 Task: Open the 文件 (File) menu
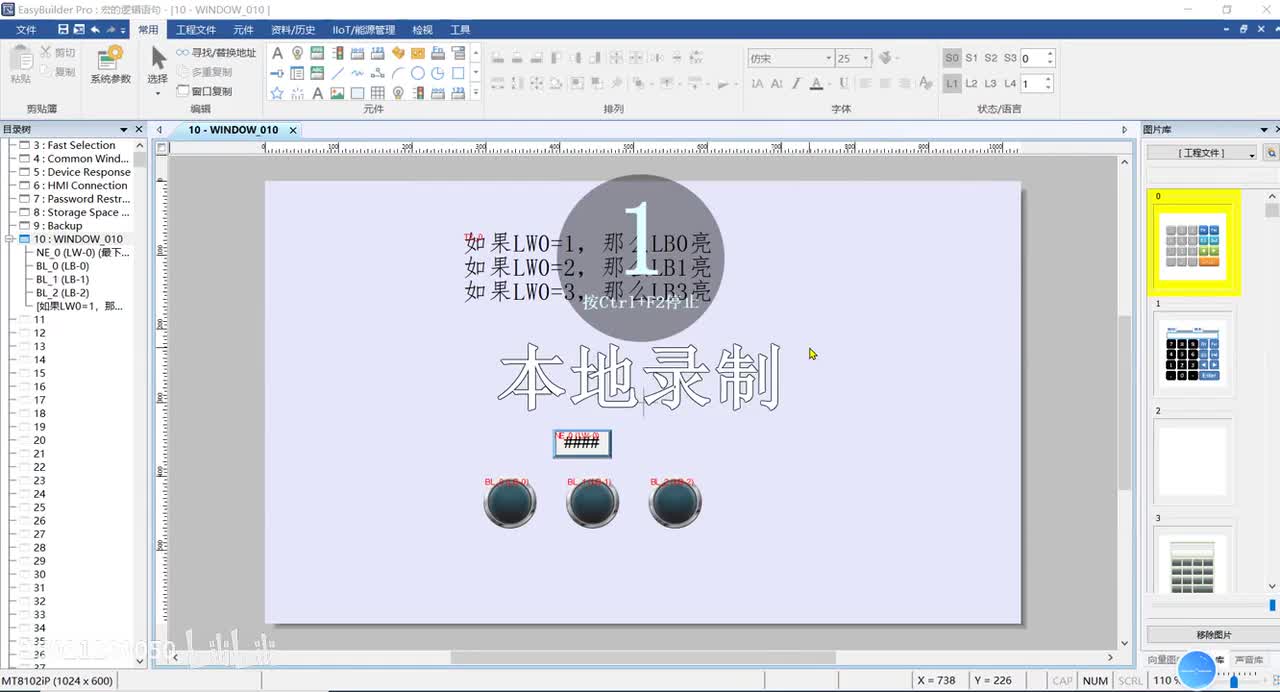point(26,30)
